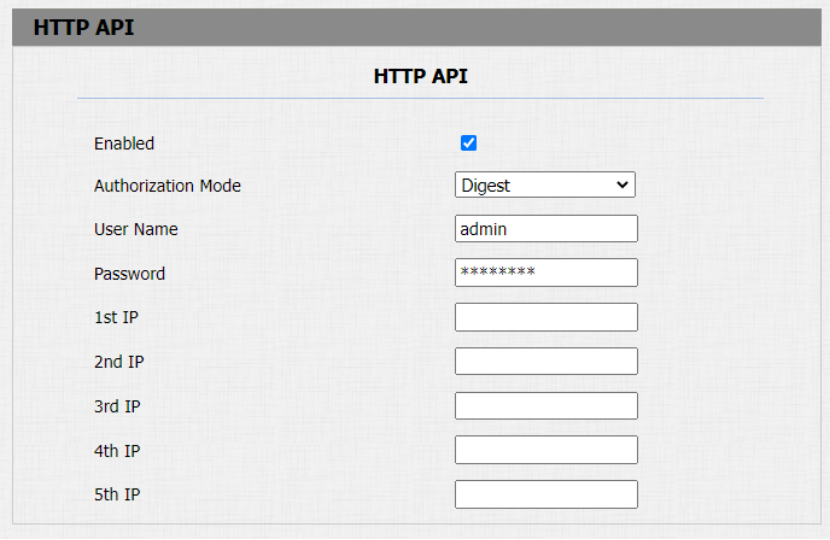Viewport: 830px width, 540px height.
Task: Focus the Password input field
Action: [x=546, y=273]
